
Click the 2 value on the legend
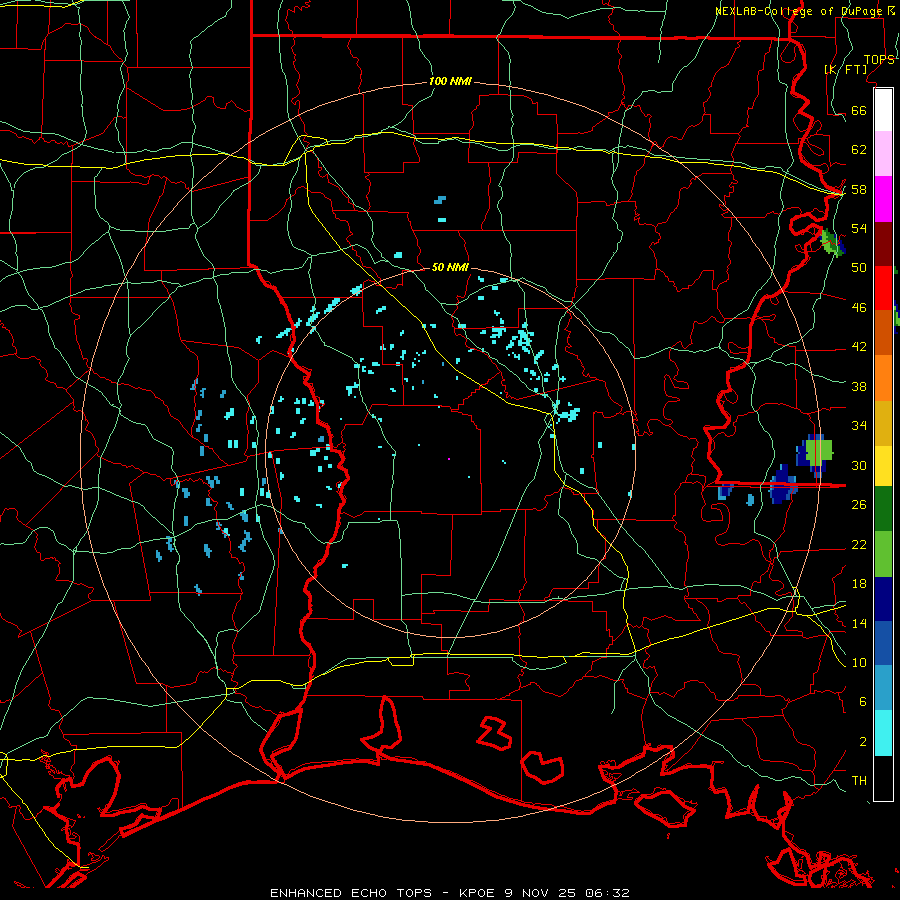pos(863,742)
